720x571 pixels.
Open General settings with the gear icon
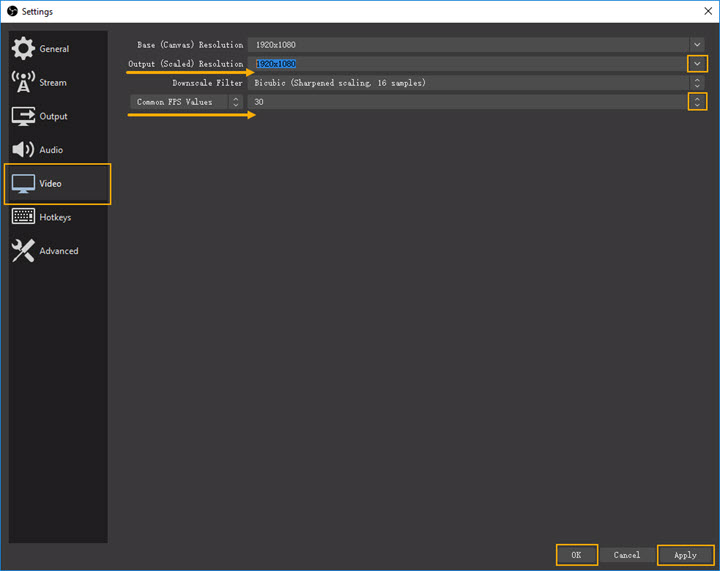(x=23, y=49)
